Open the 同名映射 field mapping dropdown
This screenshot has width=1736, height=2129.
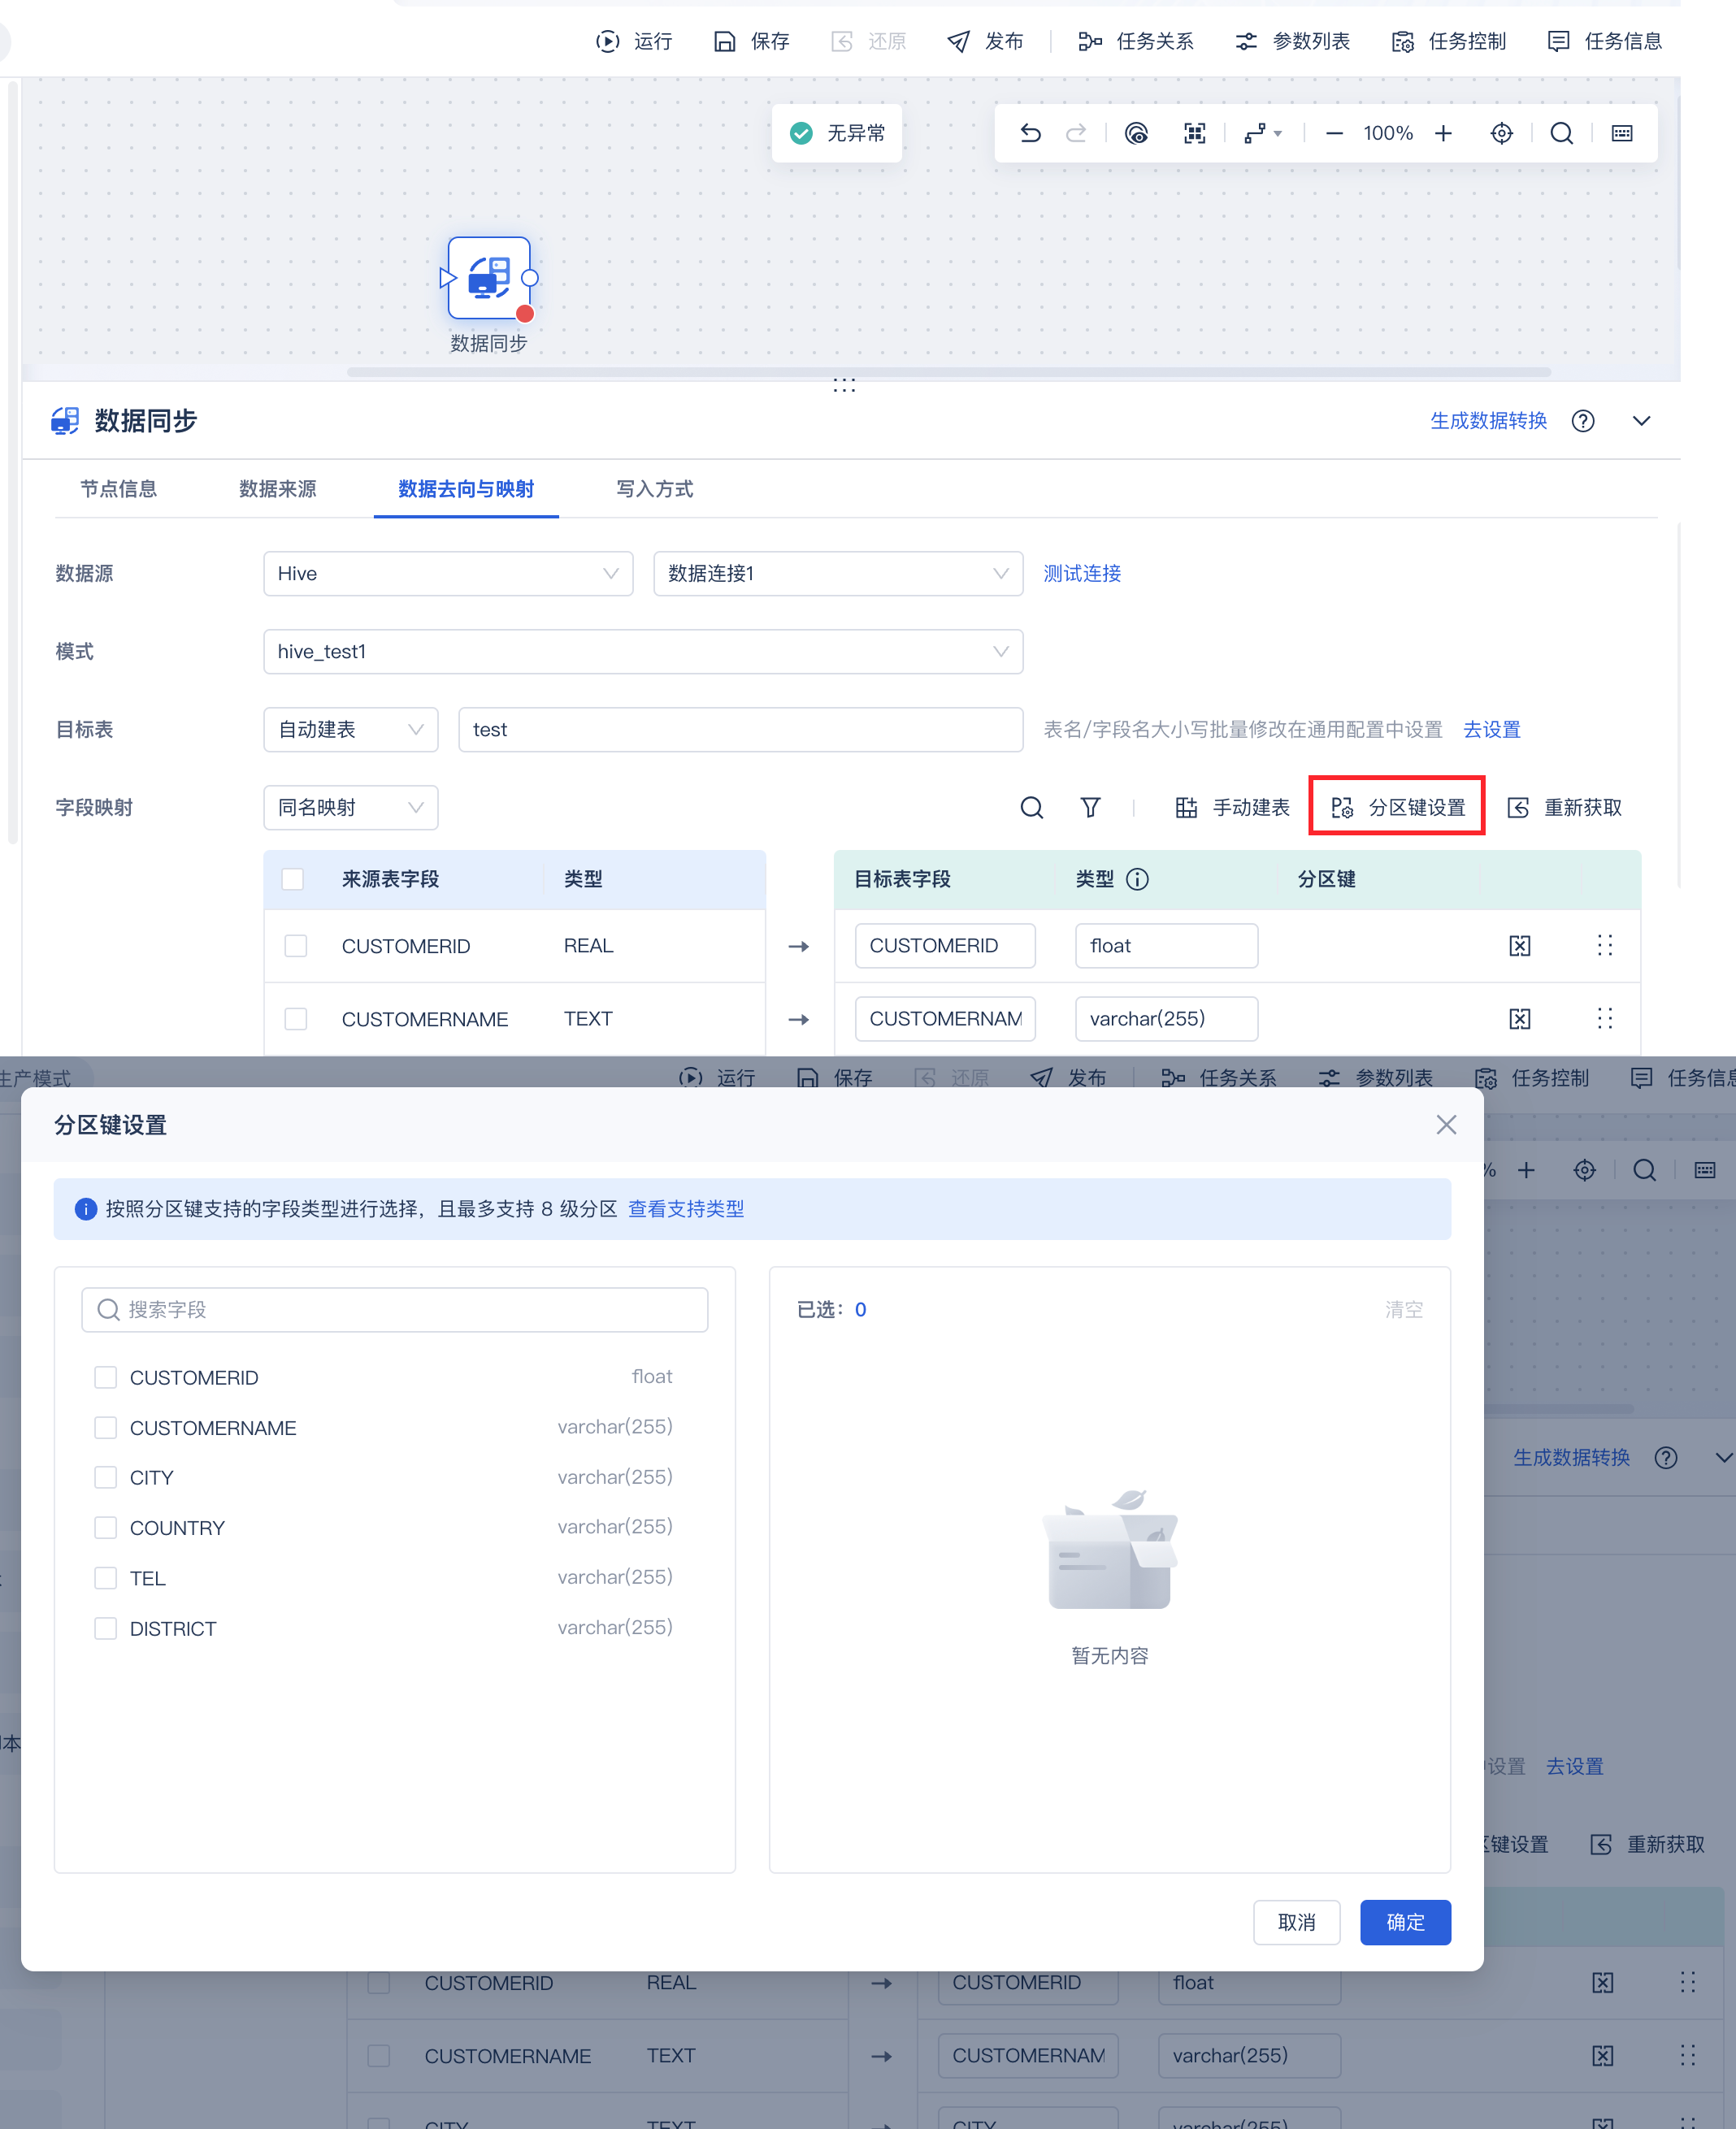350,807
